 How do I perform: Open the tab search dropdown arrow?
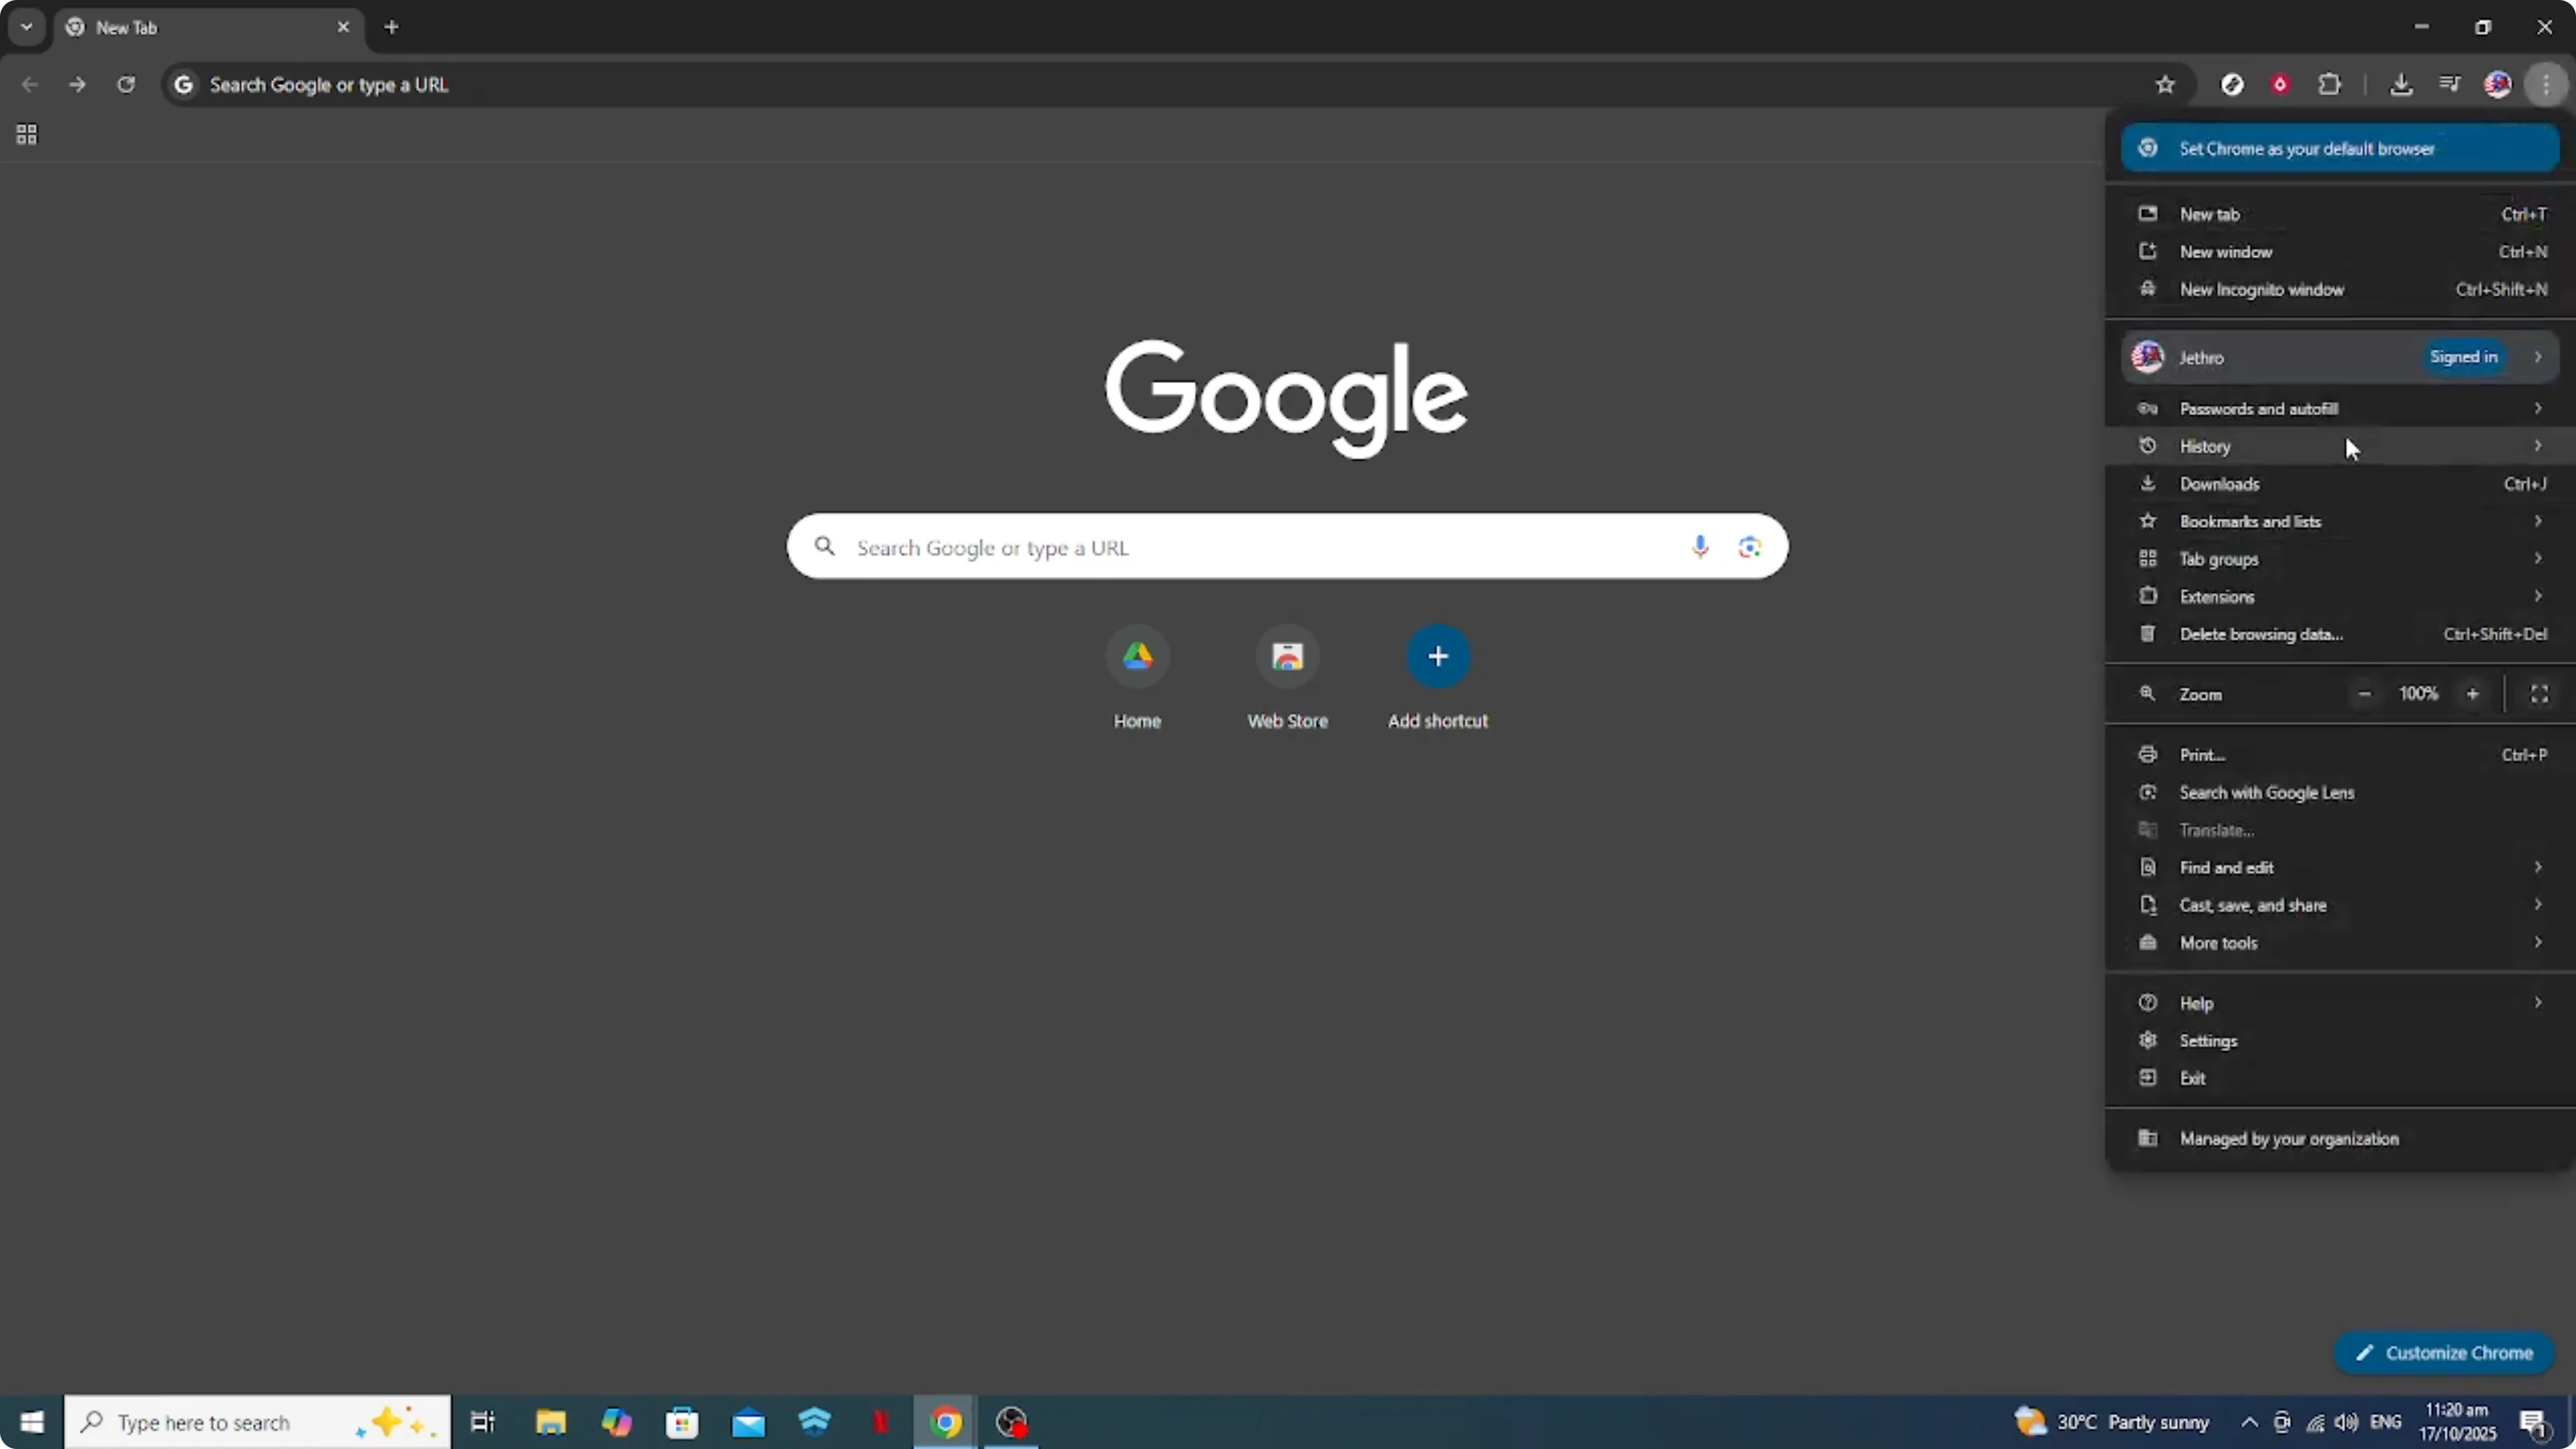point(27,27)
